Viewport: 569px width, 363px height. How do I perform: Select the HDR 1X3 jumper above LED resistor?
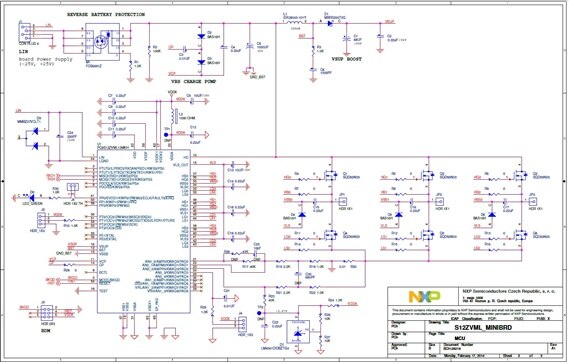coord(73,187)
